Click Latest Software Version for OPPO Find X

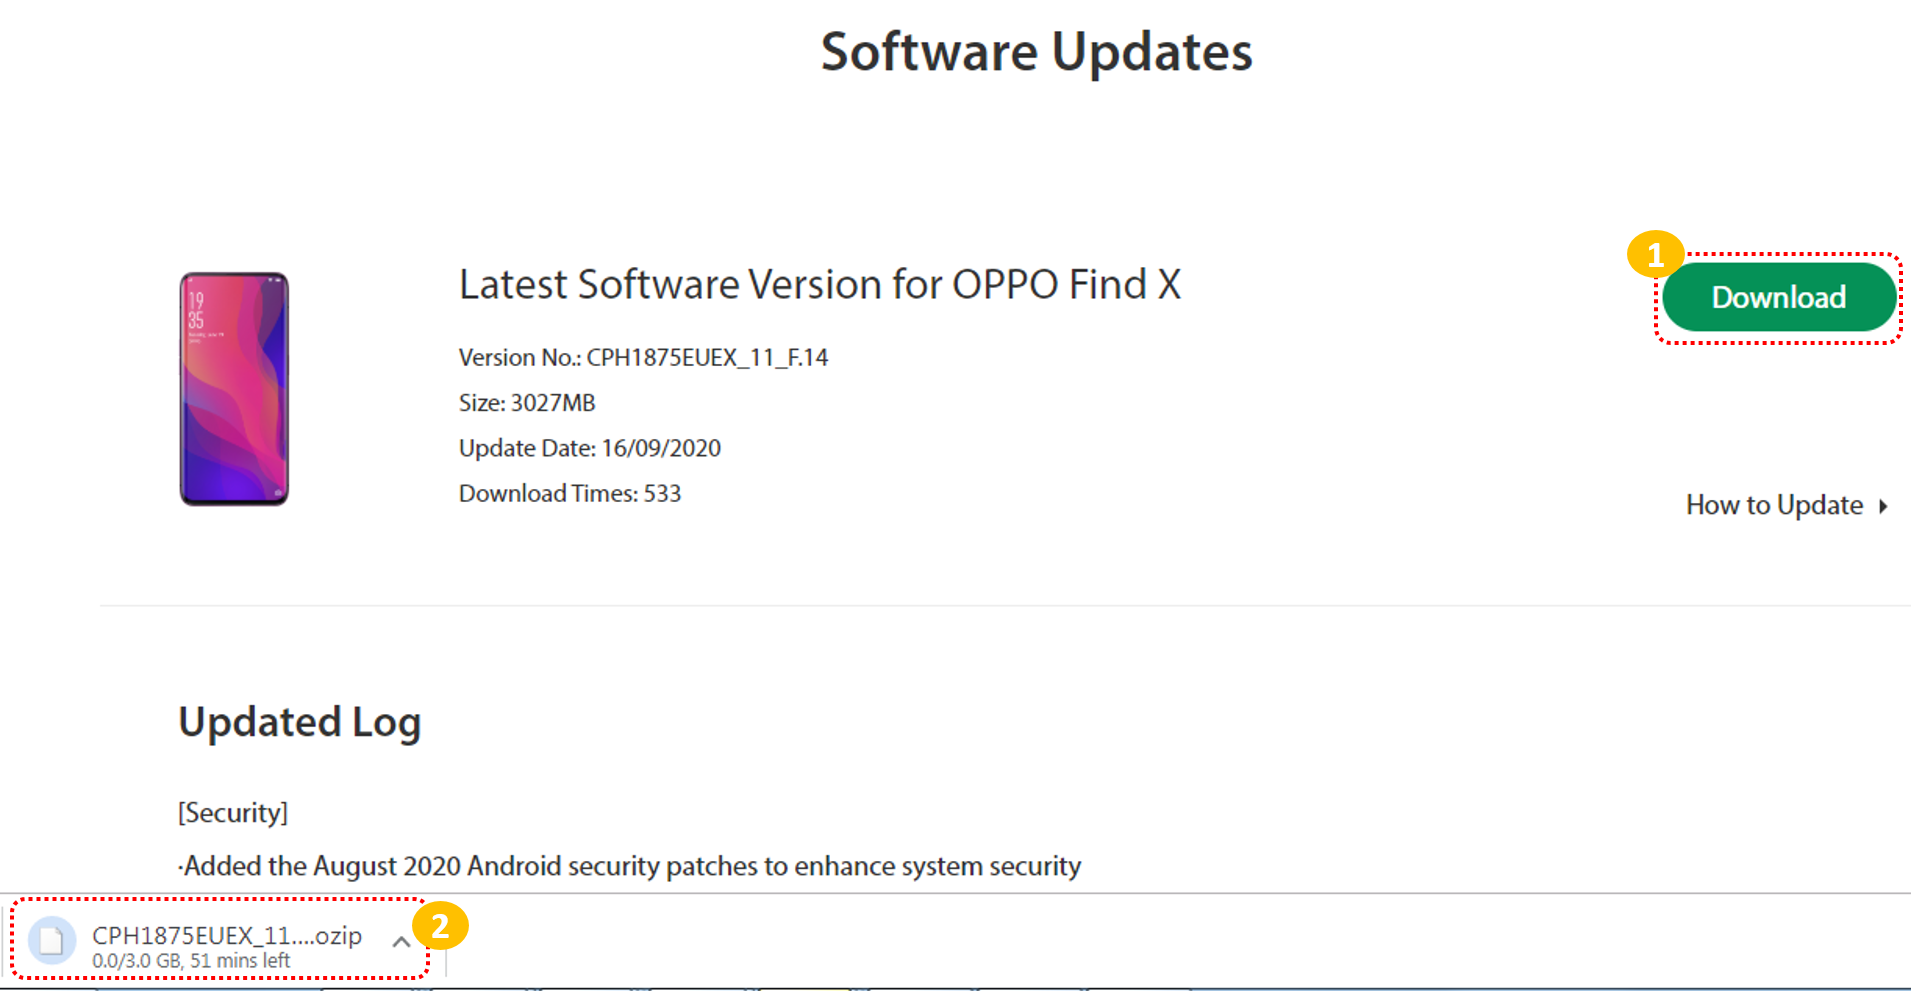point(820,285)
